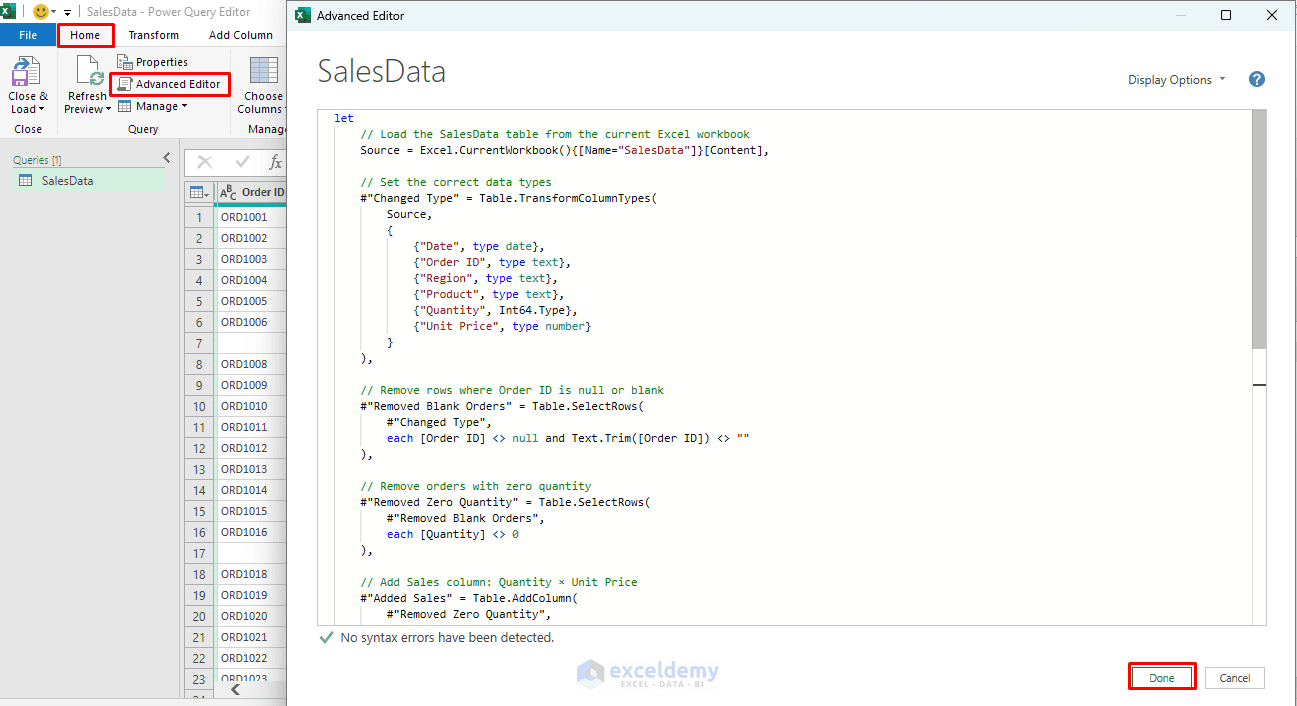
Task: Click the "Added Sales" = Table.AddColumn line
Action: (469, 598)
